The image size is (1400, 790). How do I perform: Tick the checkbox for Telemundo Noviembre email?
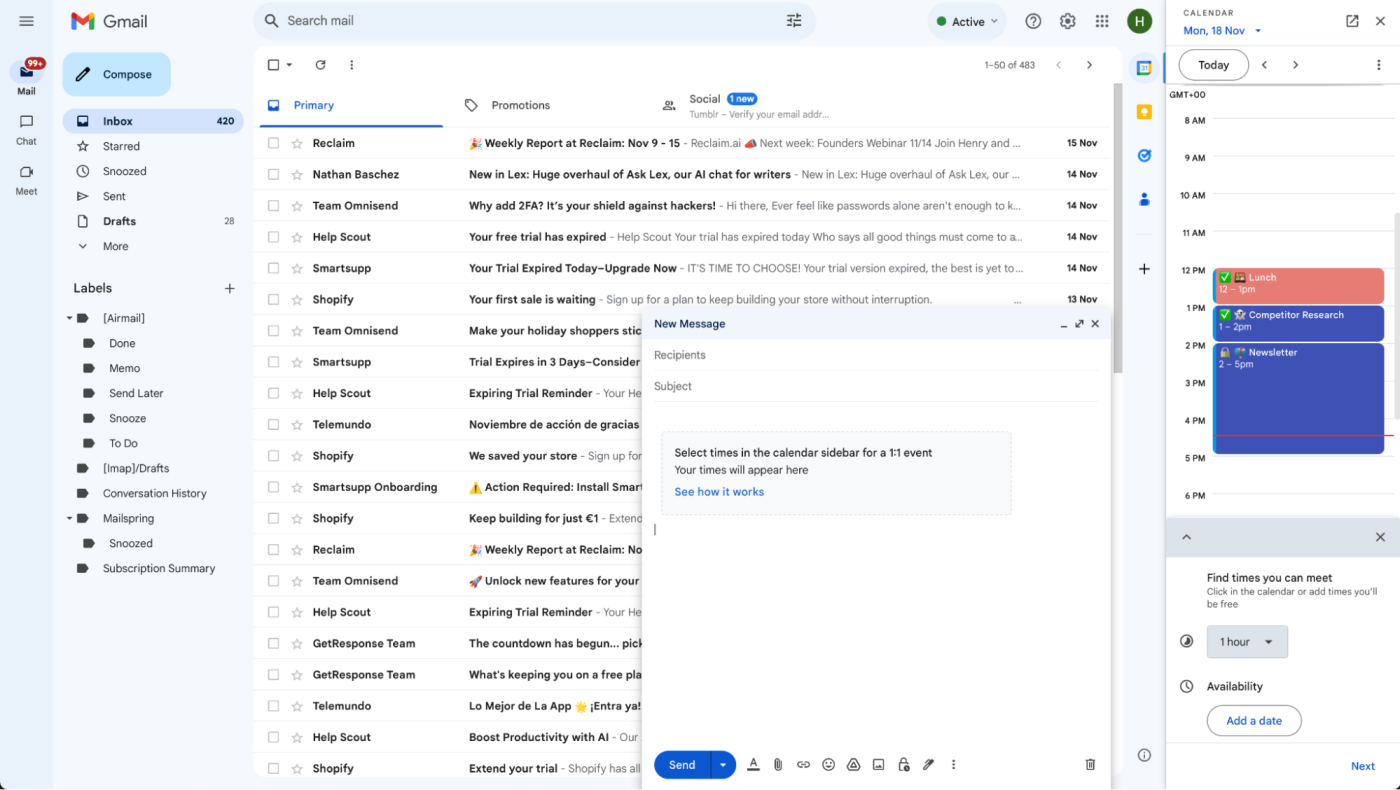pos(273,424)
